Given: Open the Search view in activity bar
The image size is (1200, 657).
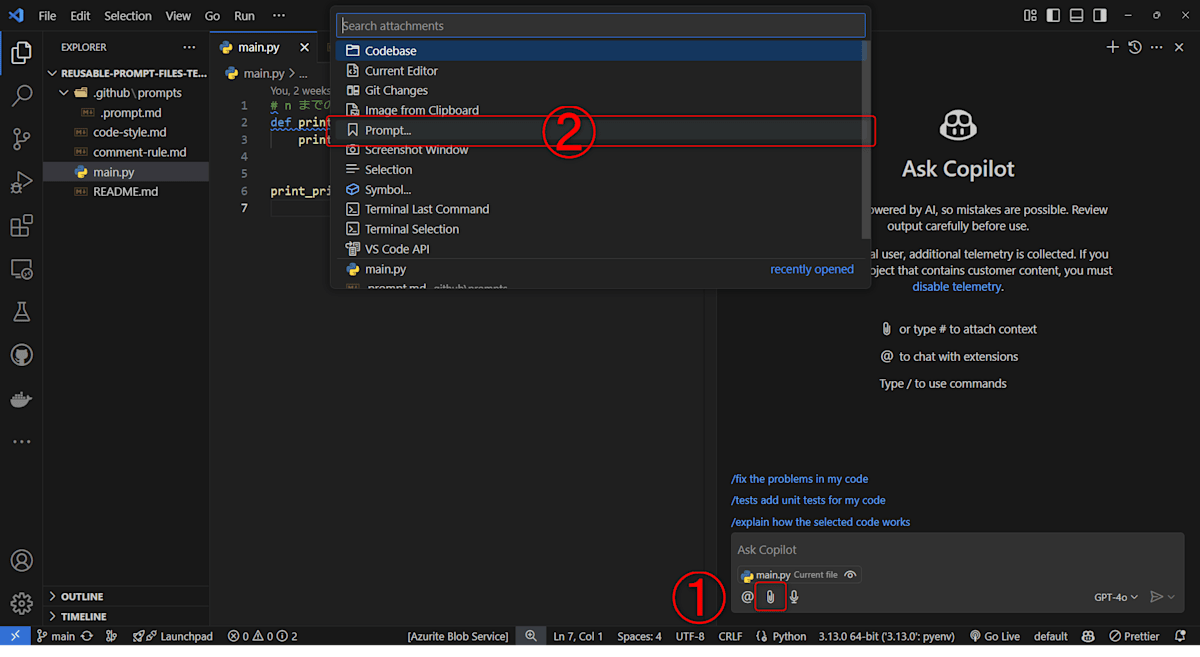Looking at the screenshot, I should (x=21, y=96).
